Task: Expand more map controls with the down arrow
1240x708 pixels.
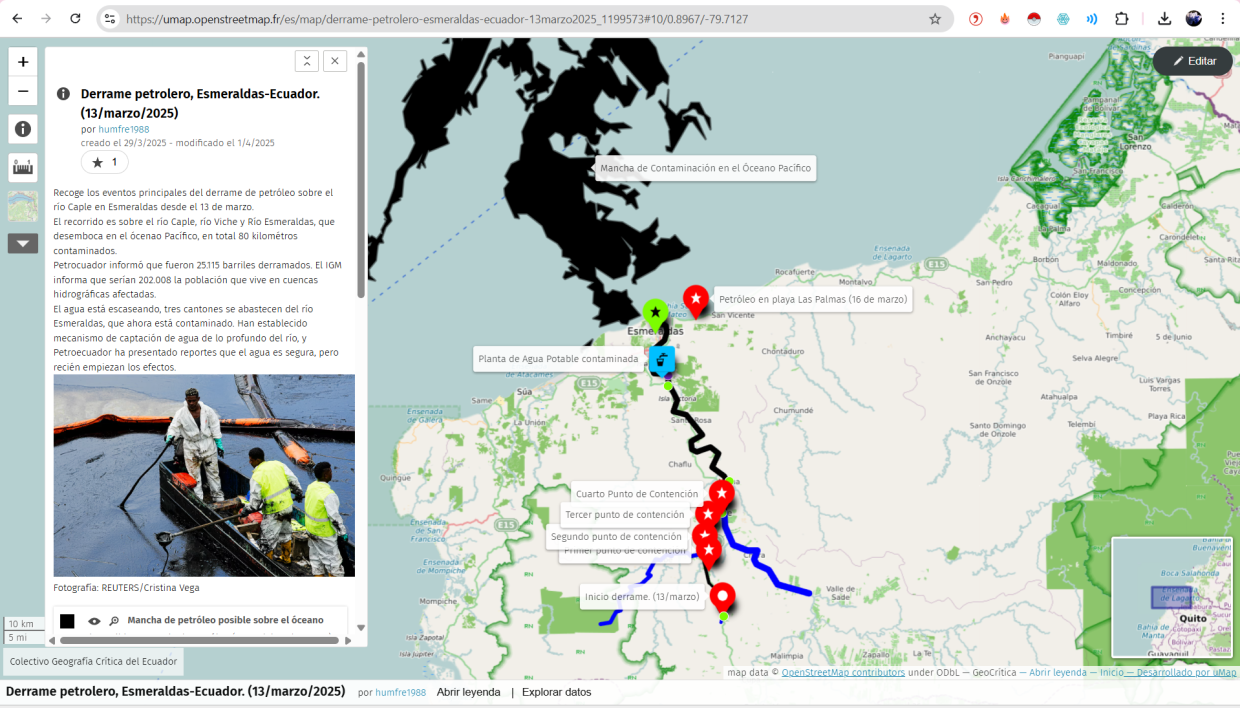Action: point(23,243)
